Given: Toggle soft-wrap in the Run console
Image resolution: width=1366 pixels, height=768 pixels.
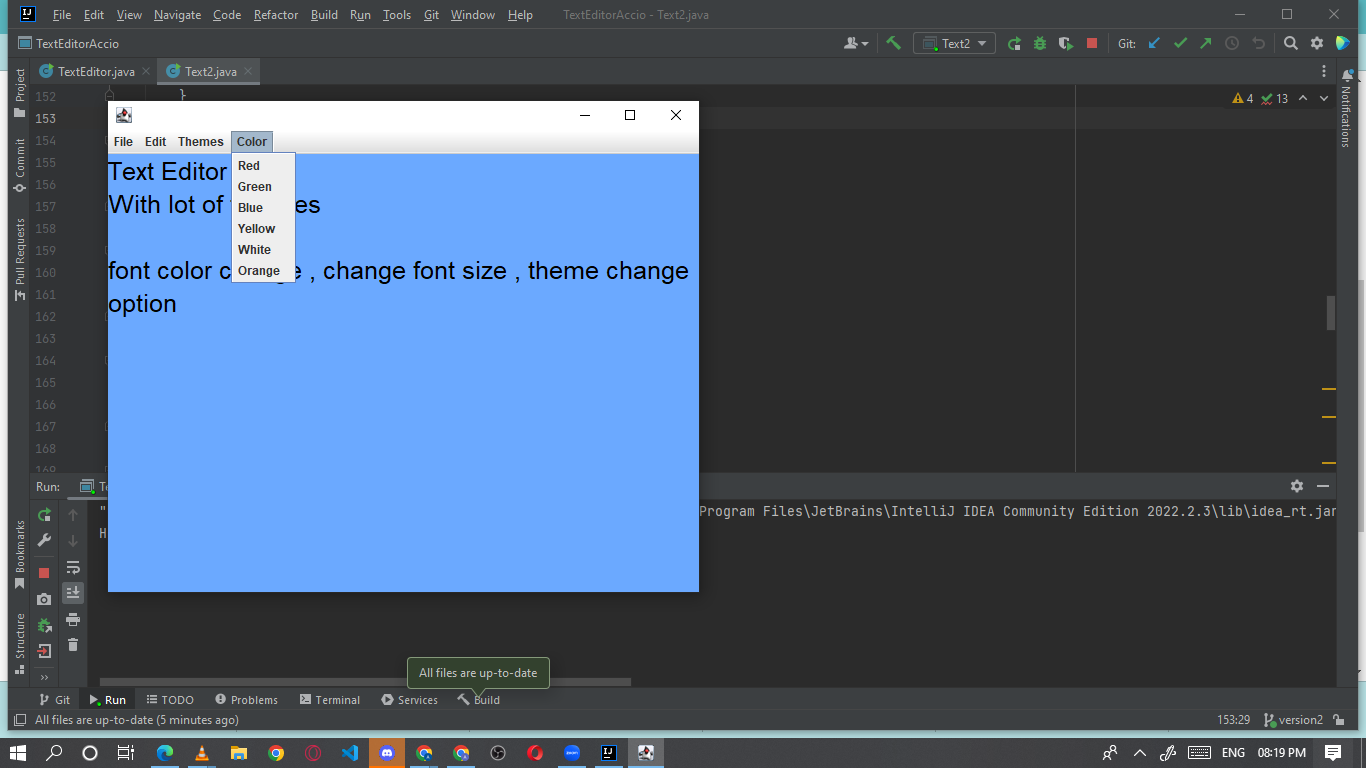Looking at the screenshot, I should (x=72, y=565).
